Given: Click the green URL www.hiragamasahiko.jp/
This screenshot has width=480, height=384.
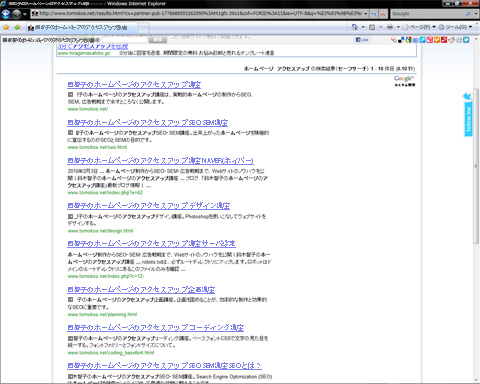Looking at the screenshot, I should pos(84,53).
